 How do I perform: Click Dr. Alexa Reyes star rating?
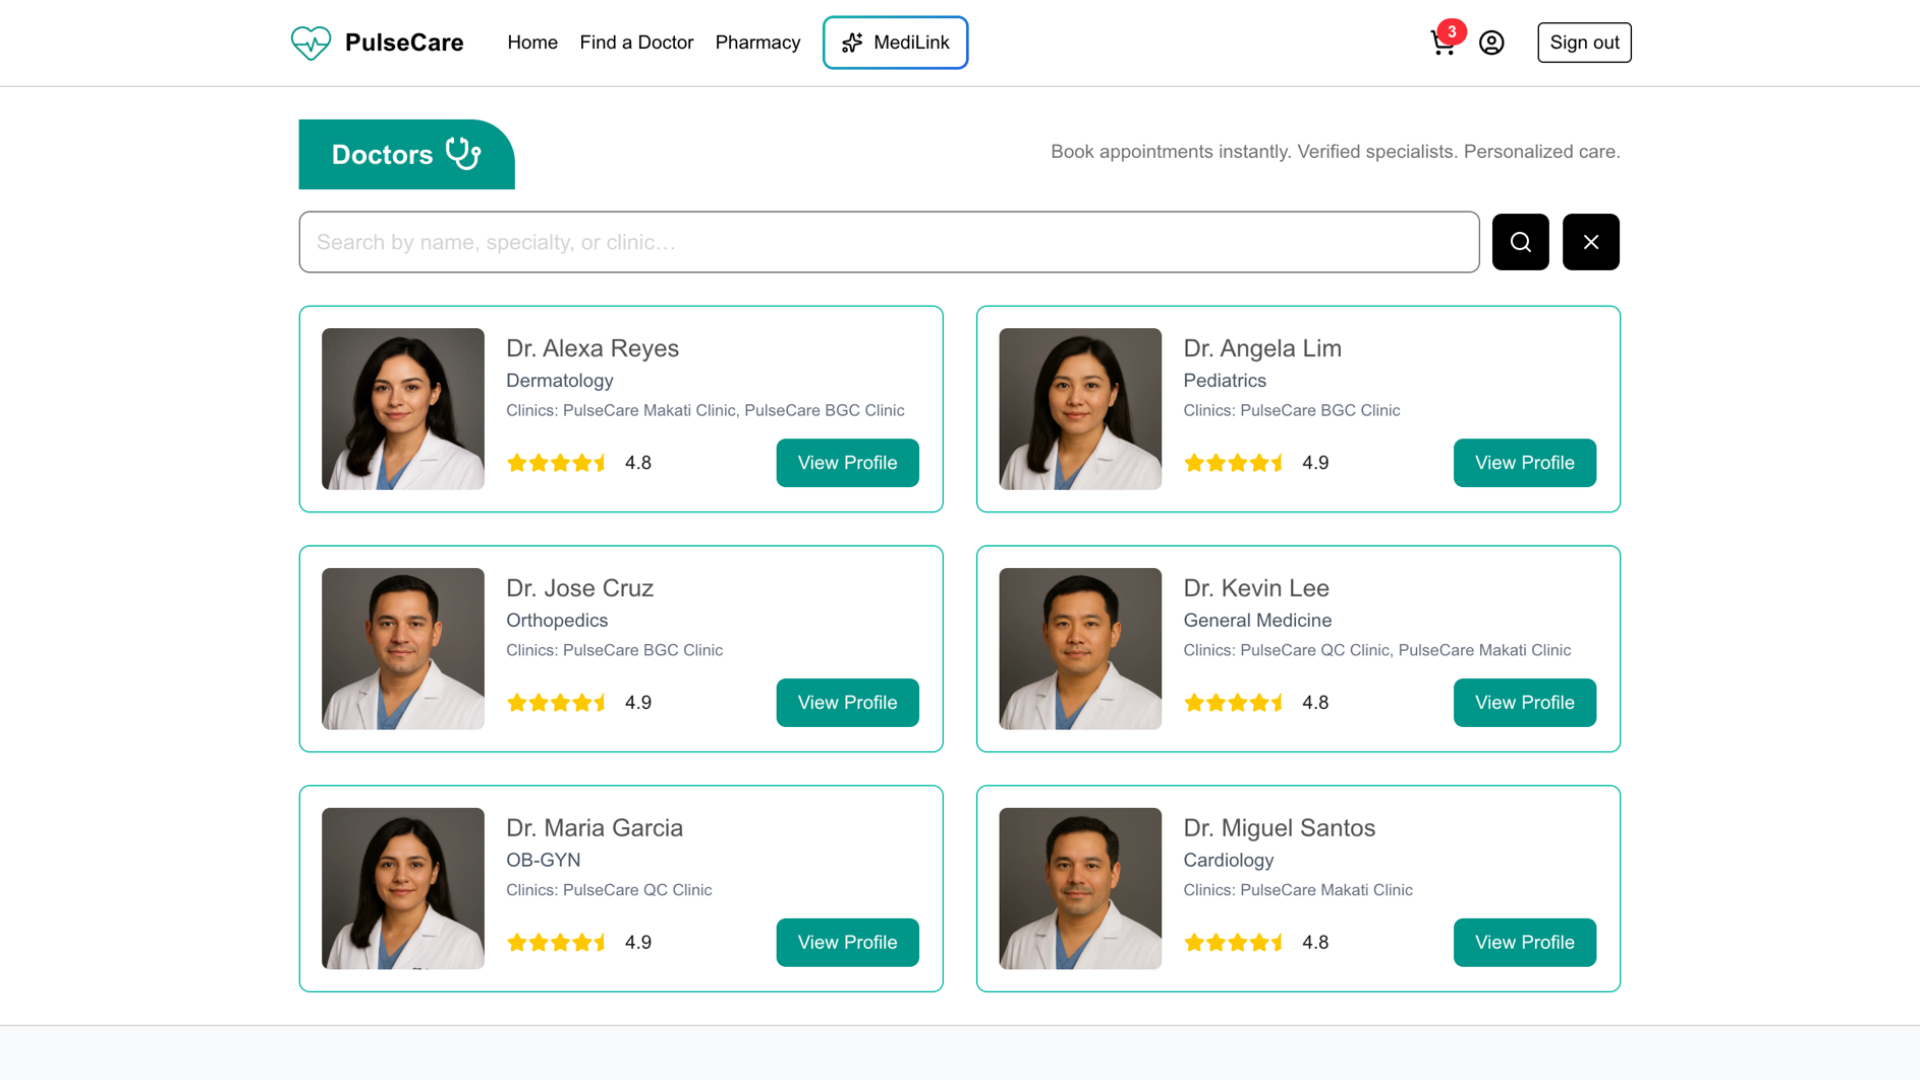[557, 463]
